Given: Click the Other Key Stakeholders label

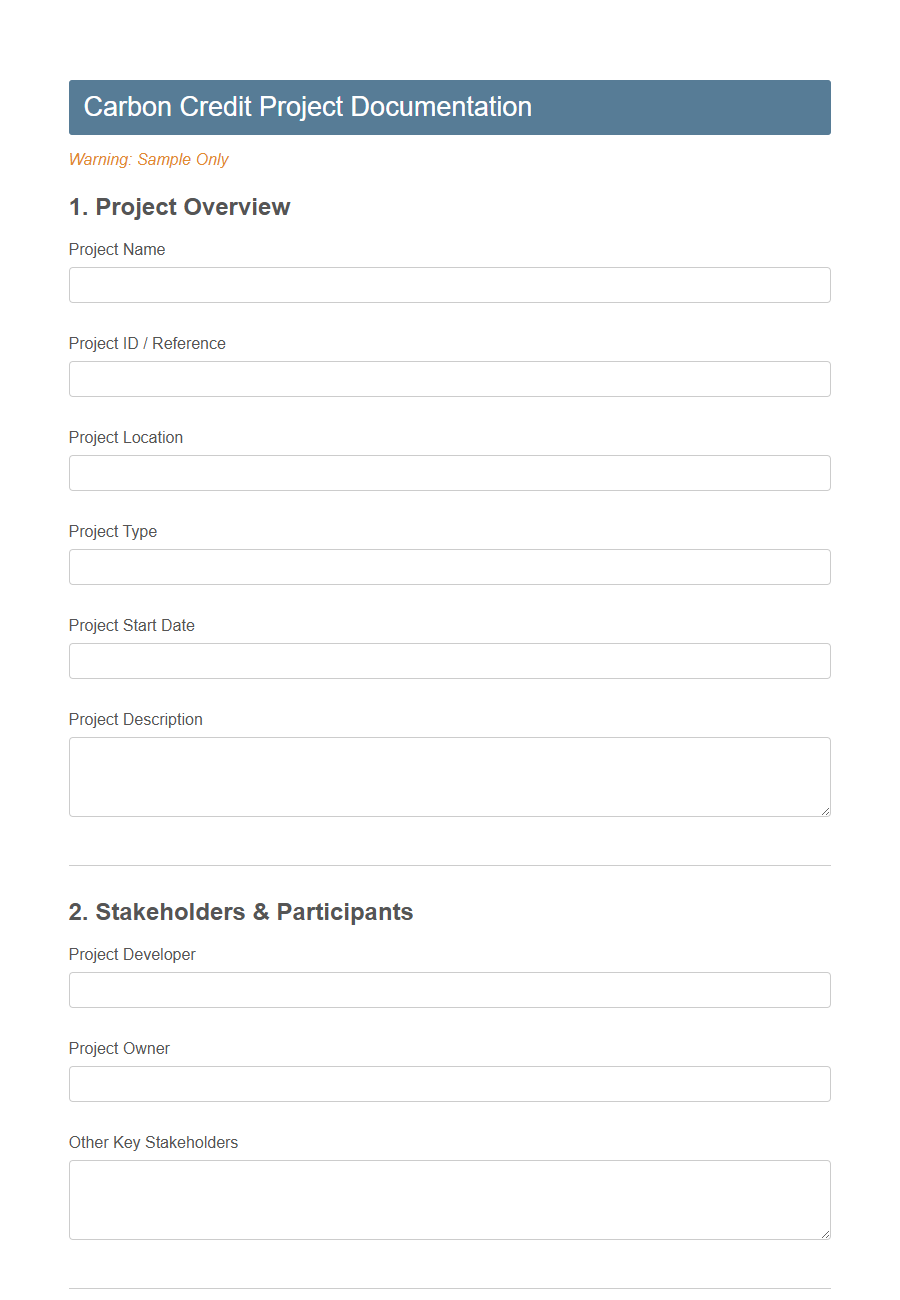Looking at the screenshot, I should tap(153, 1142).
